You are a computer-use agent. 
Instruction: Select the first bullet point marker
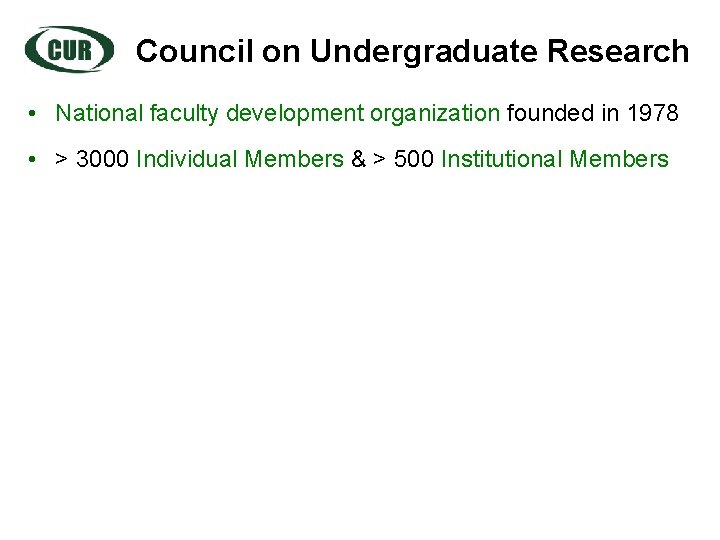tap(34, 113)
